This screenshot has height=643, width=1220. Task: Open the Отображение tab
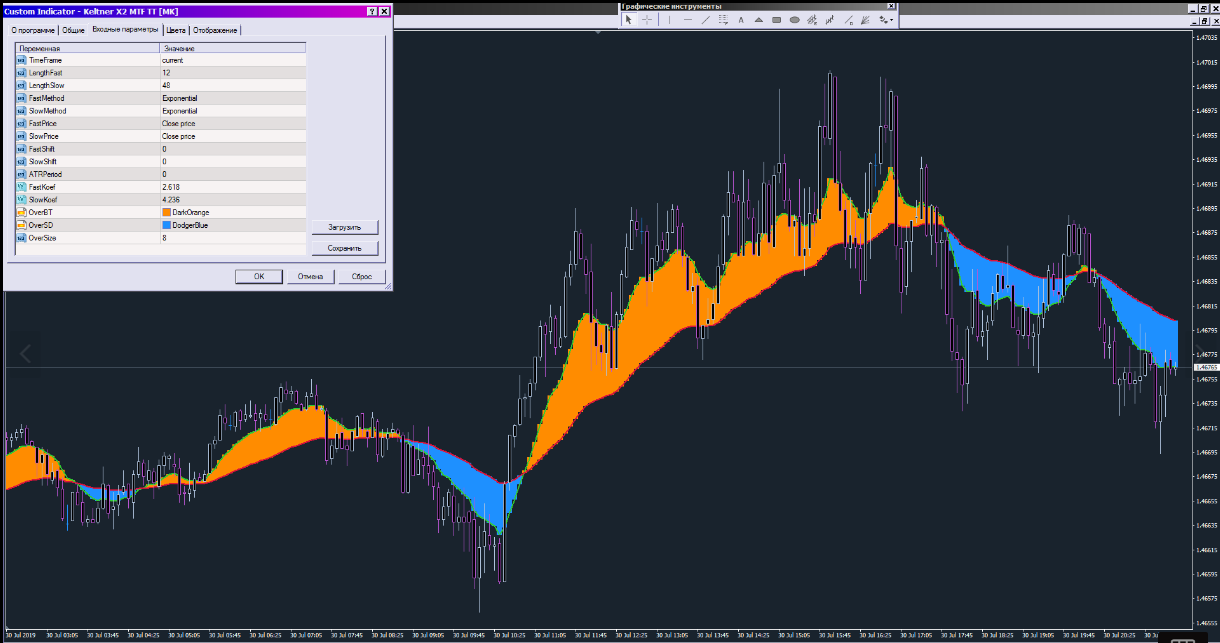(x=215, y=30)
